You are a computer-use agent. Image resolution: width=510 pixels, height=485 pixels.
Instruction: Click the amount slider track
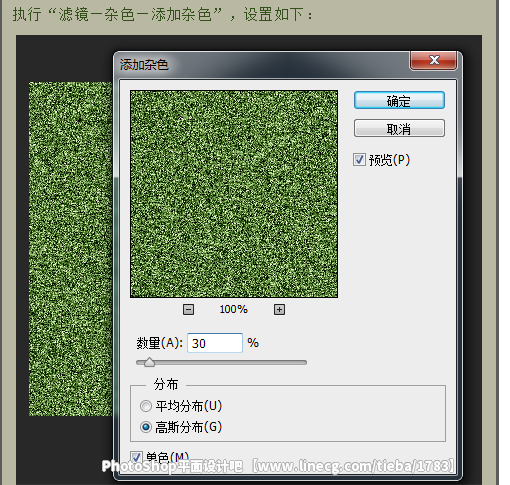coord(221,362)
